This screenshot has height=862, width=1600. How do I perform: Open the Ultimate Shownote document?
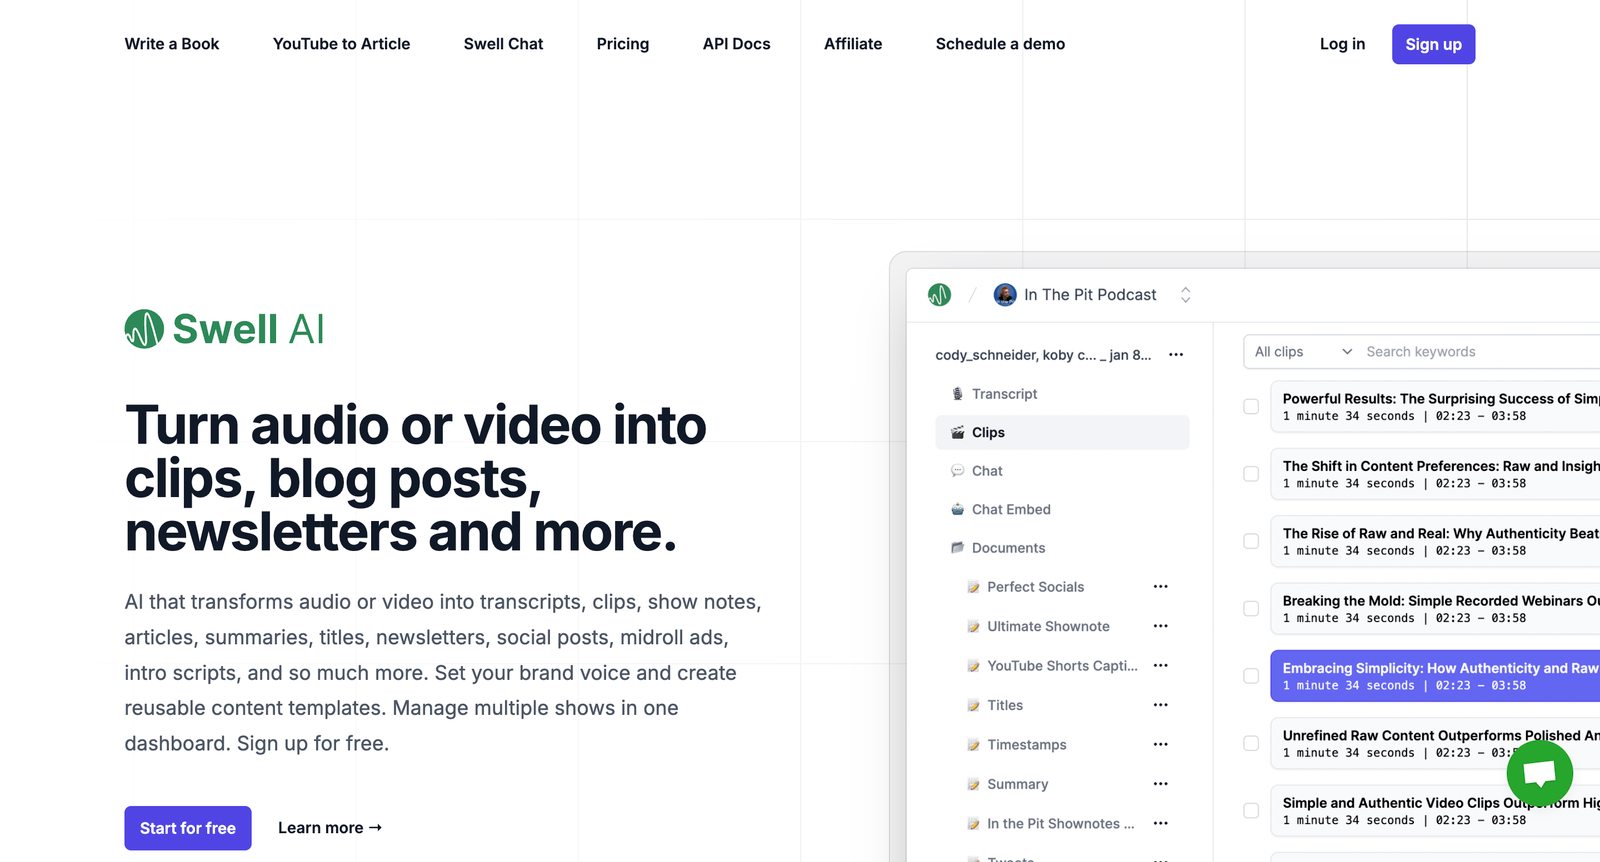[x=1048, y=626]
